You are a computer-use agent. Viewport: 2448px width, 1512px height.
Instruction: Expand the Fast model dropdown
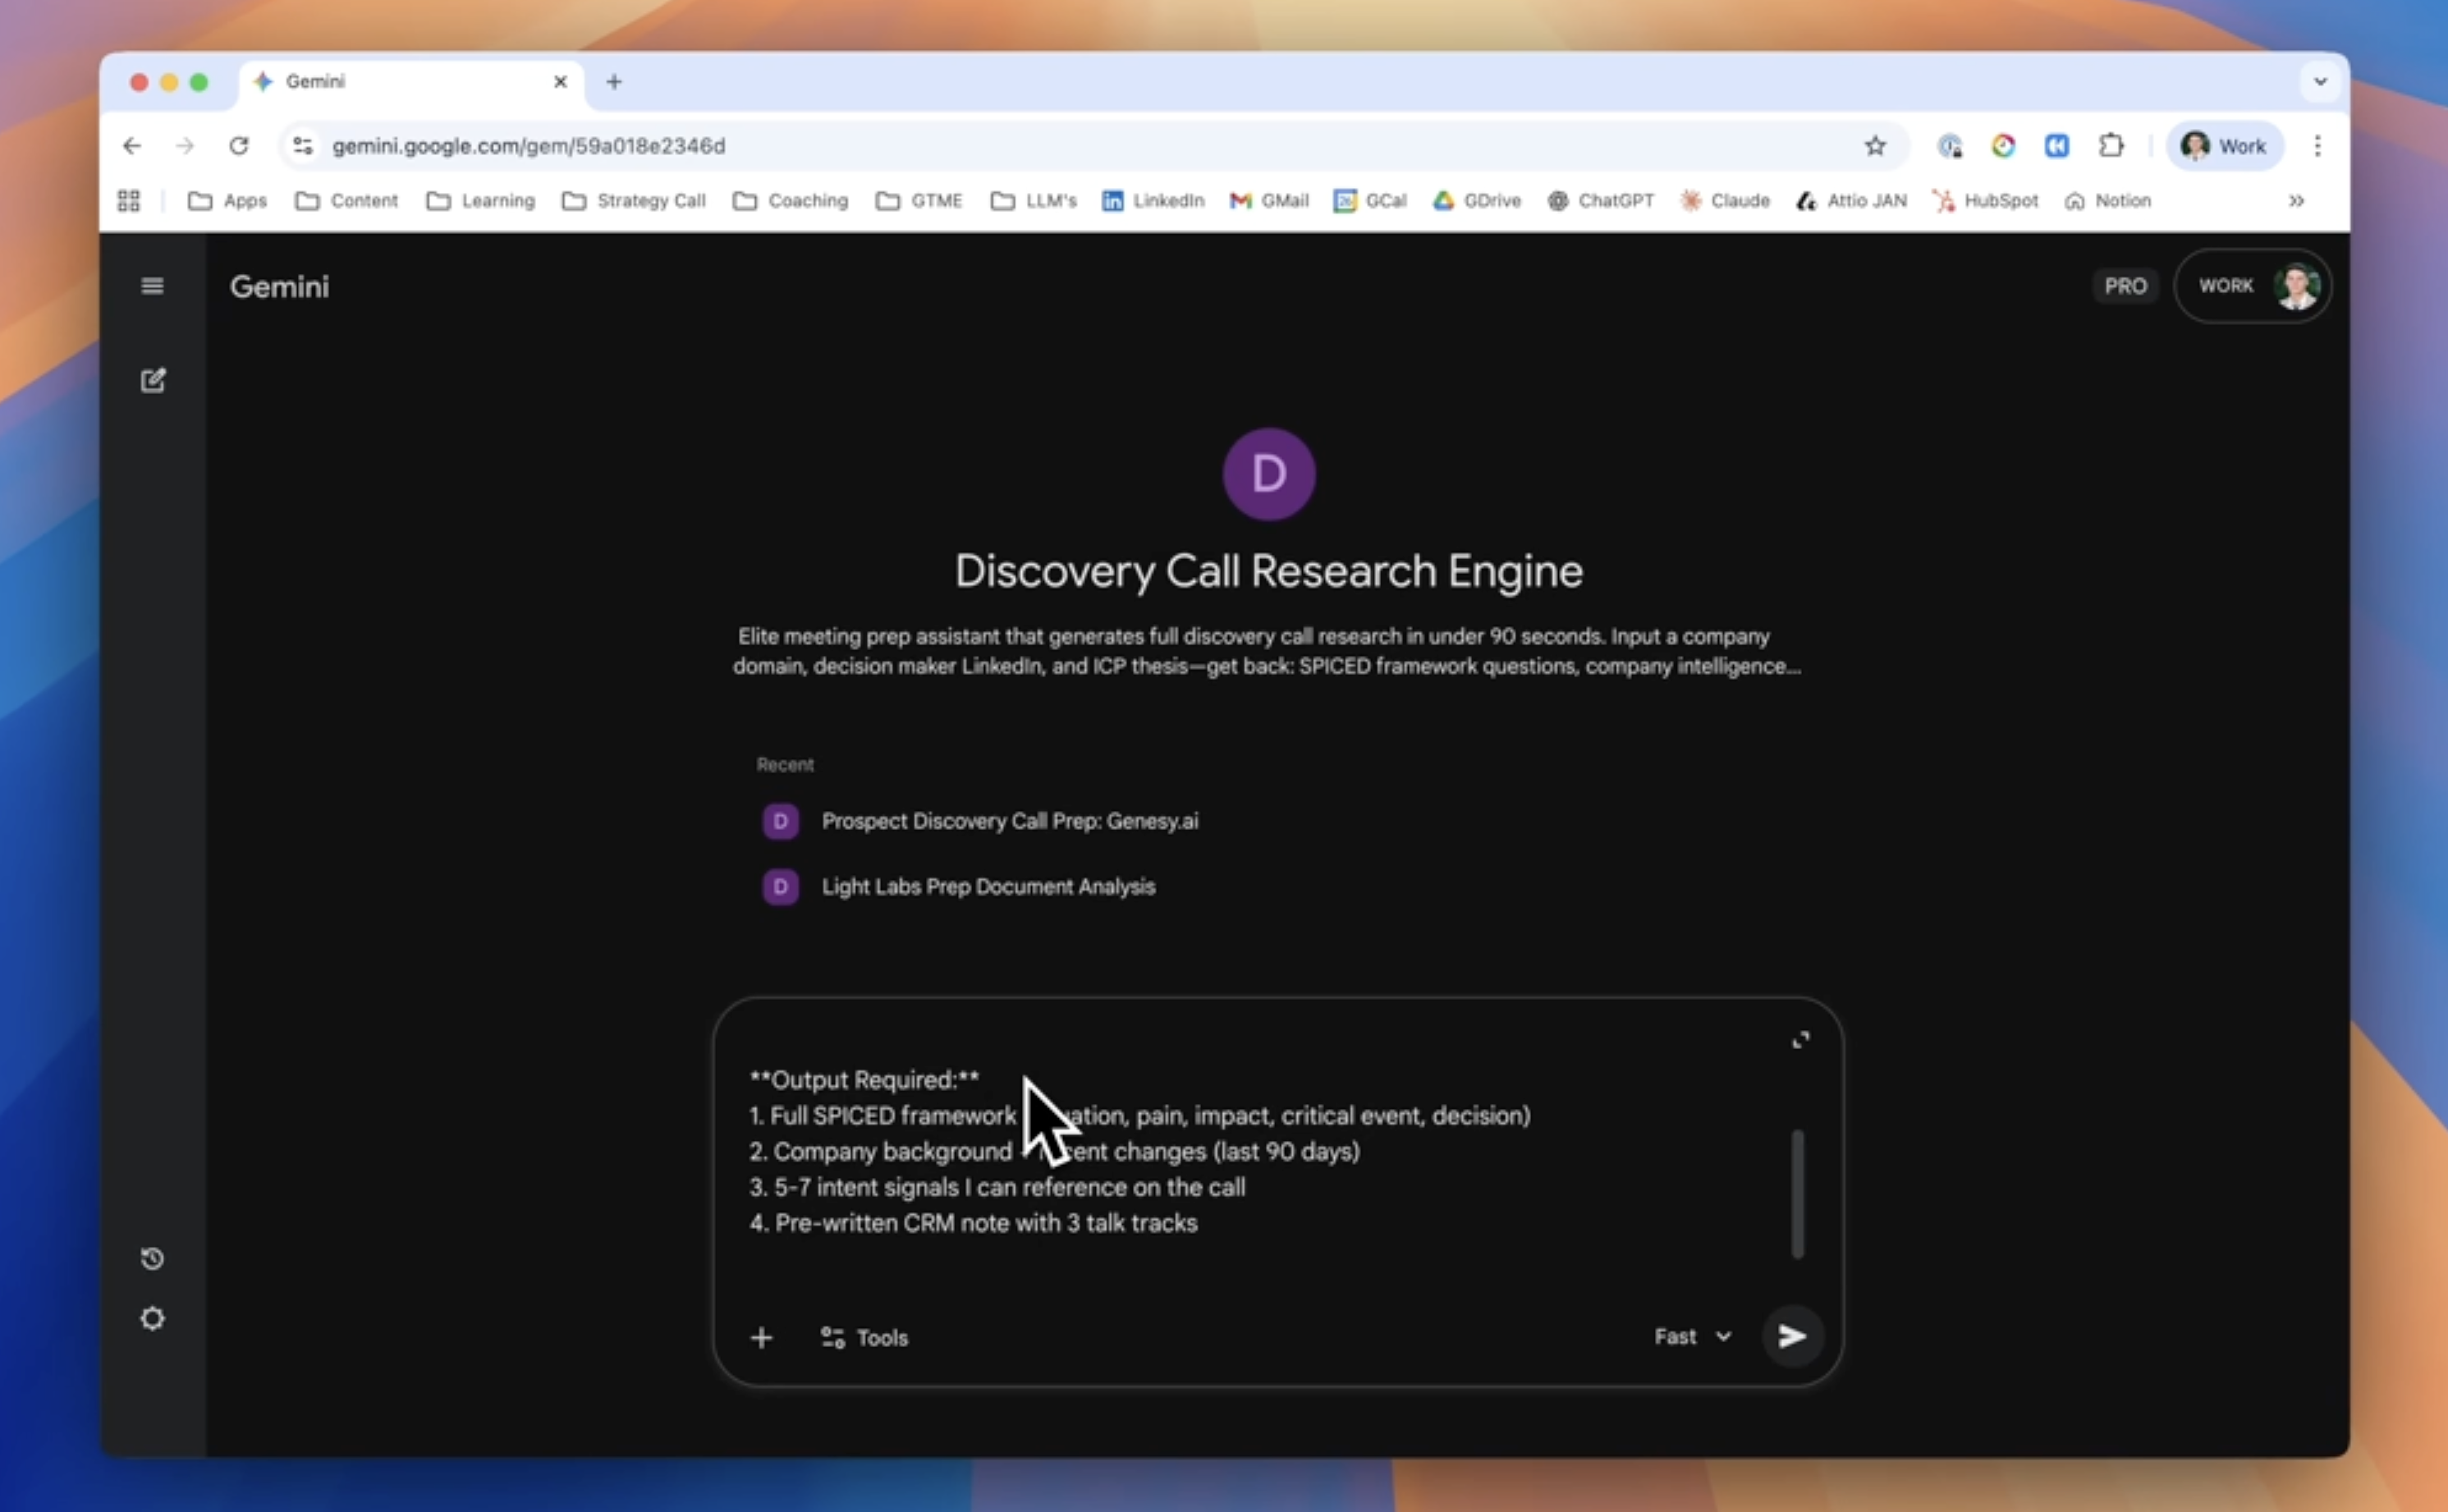(1692, 1336)
